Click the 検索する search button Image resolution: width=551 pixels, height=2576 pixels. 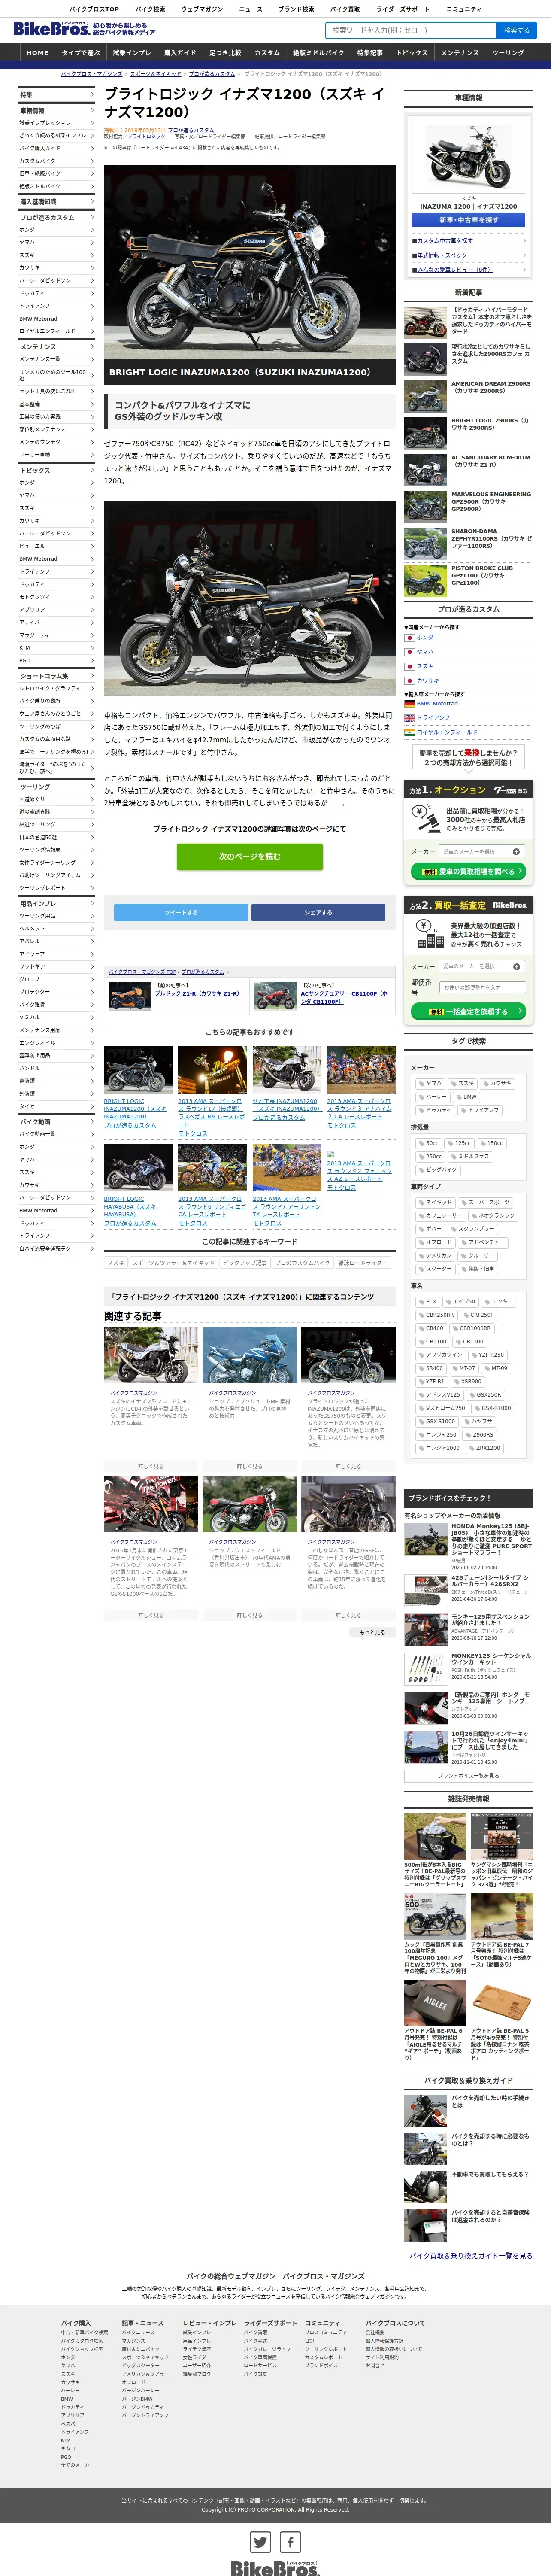tap(517, 30)
